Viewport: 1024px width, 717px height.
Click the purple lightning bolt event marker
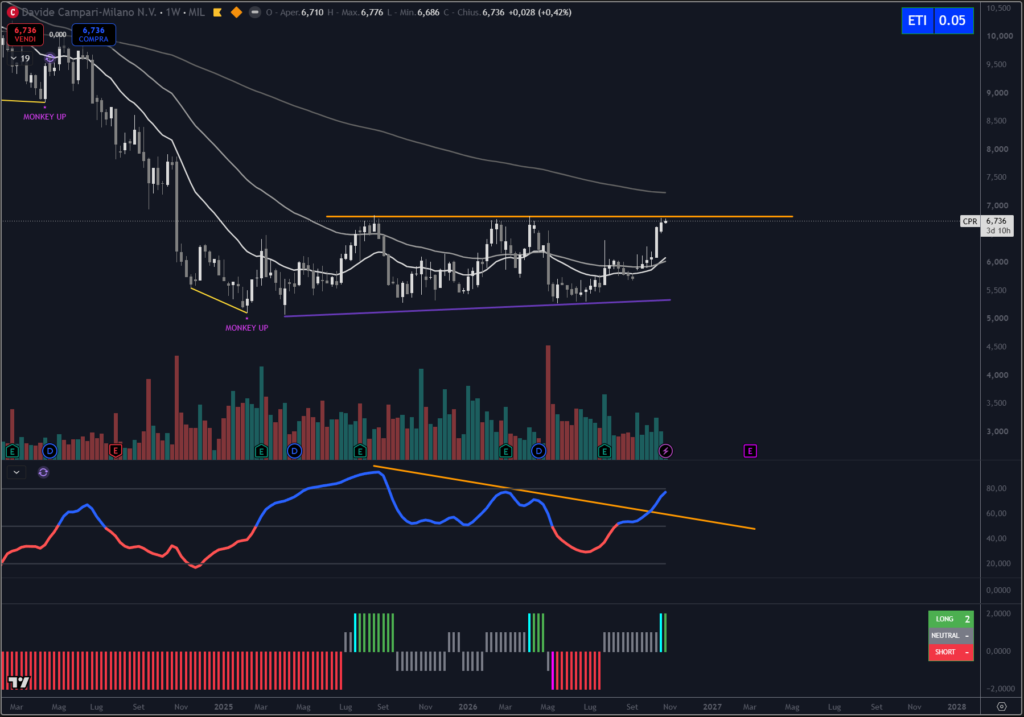[x=665, y=451]
